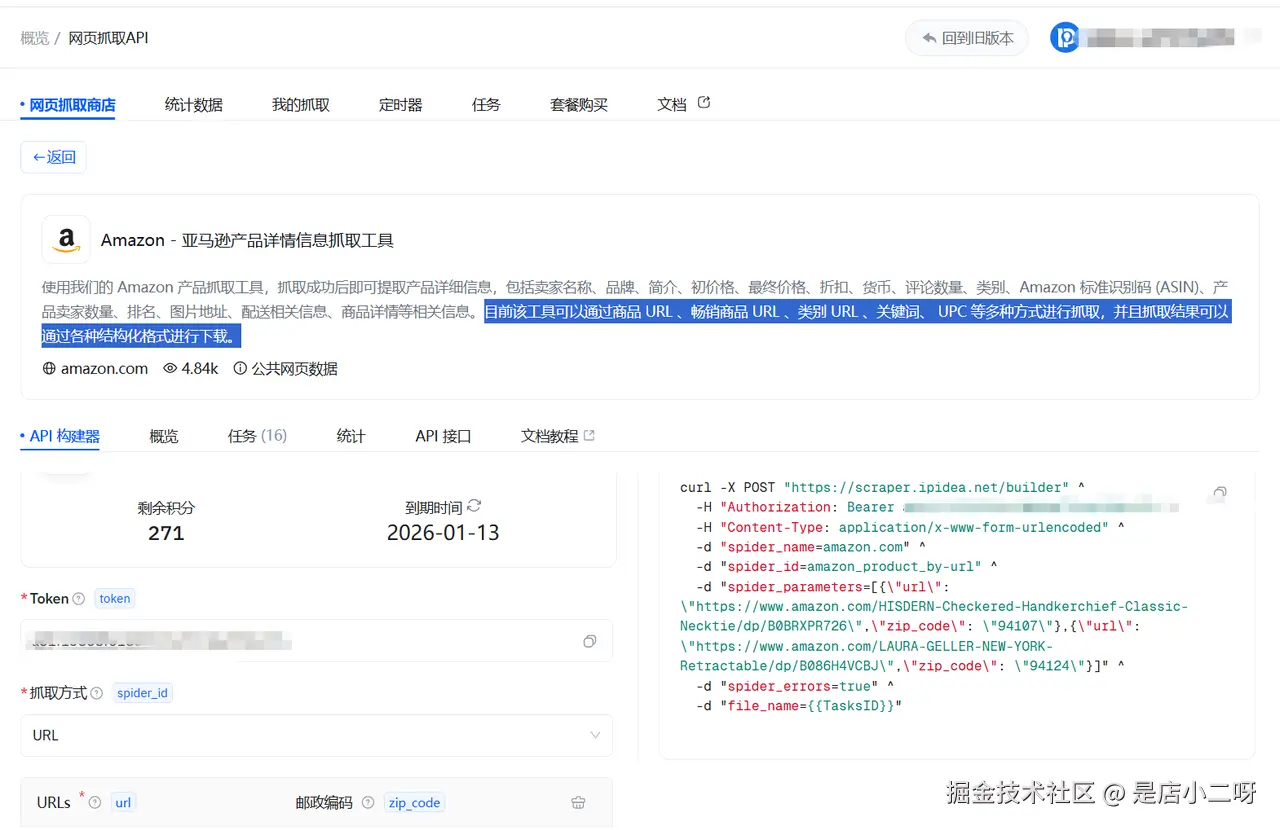Image resolution: width=1280 pixels, height=830 pixels.
Task: Refresh the 到期时间 expiry date
Action: click(x=474, y=506)
